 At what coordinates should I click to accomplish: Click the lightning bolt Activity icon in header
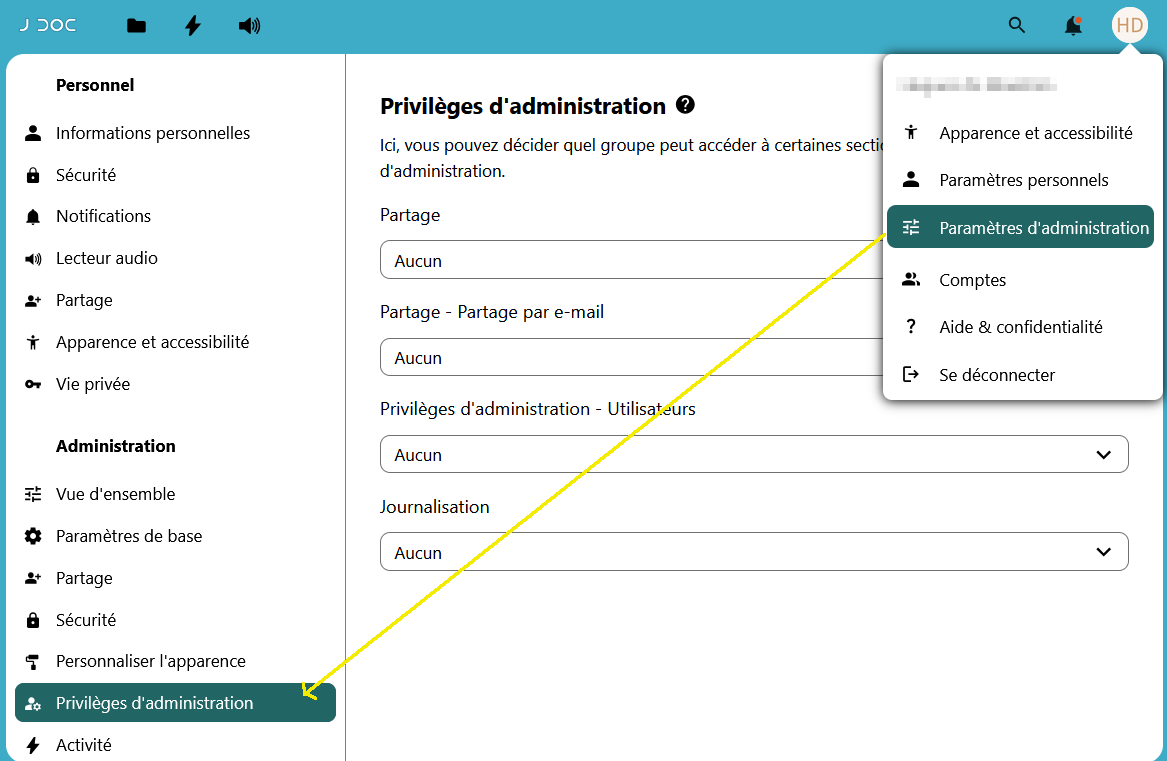pos(192,25)
